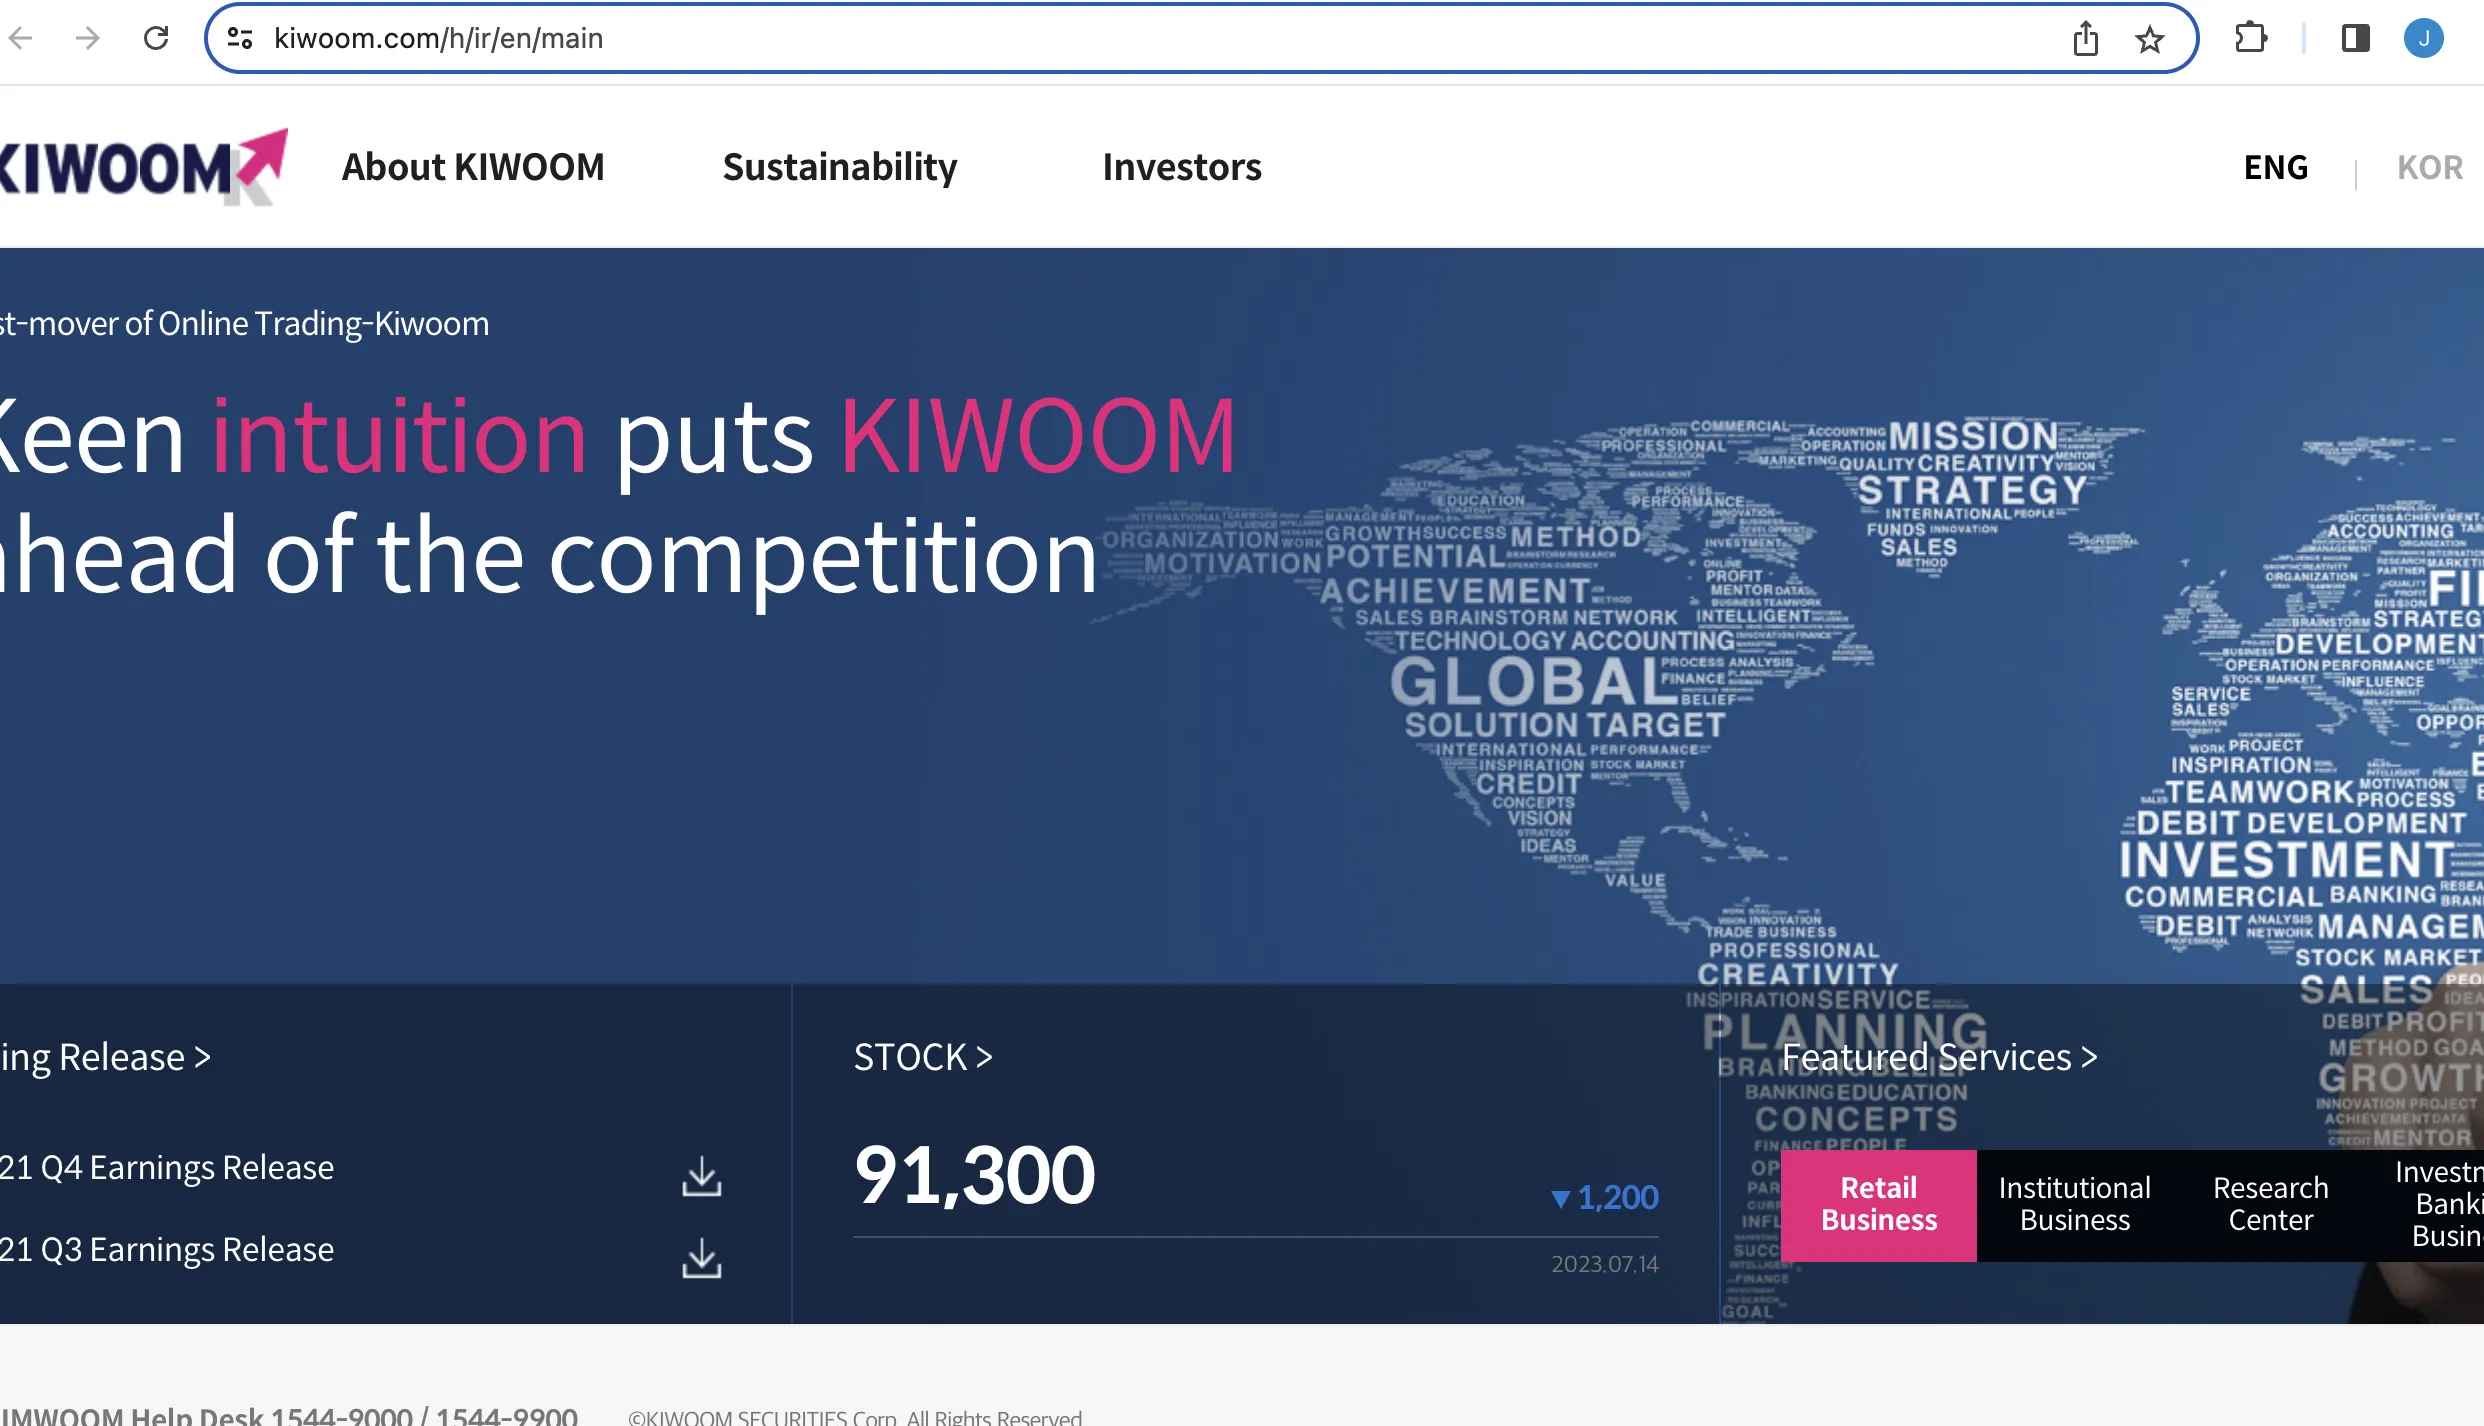The height and width of the screenshot is (1426, 2484).
Task: Open Q4 Earnings Release entry
Action: click(x=167, y=1167)
